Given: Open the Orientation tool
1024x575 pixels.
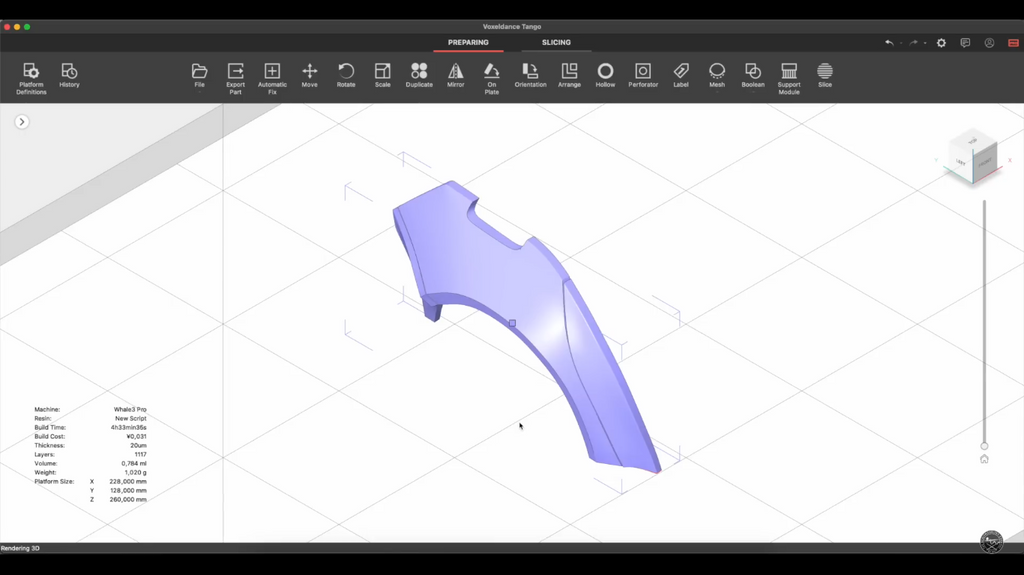Looking at the screenshot, I should pyautogui.click(x=530, y=75).
